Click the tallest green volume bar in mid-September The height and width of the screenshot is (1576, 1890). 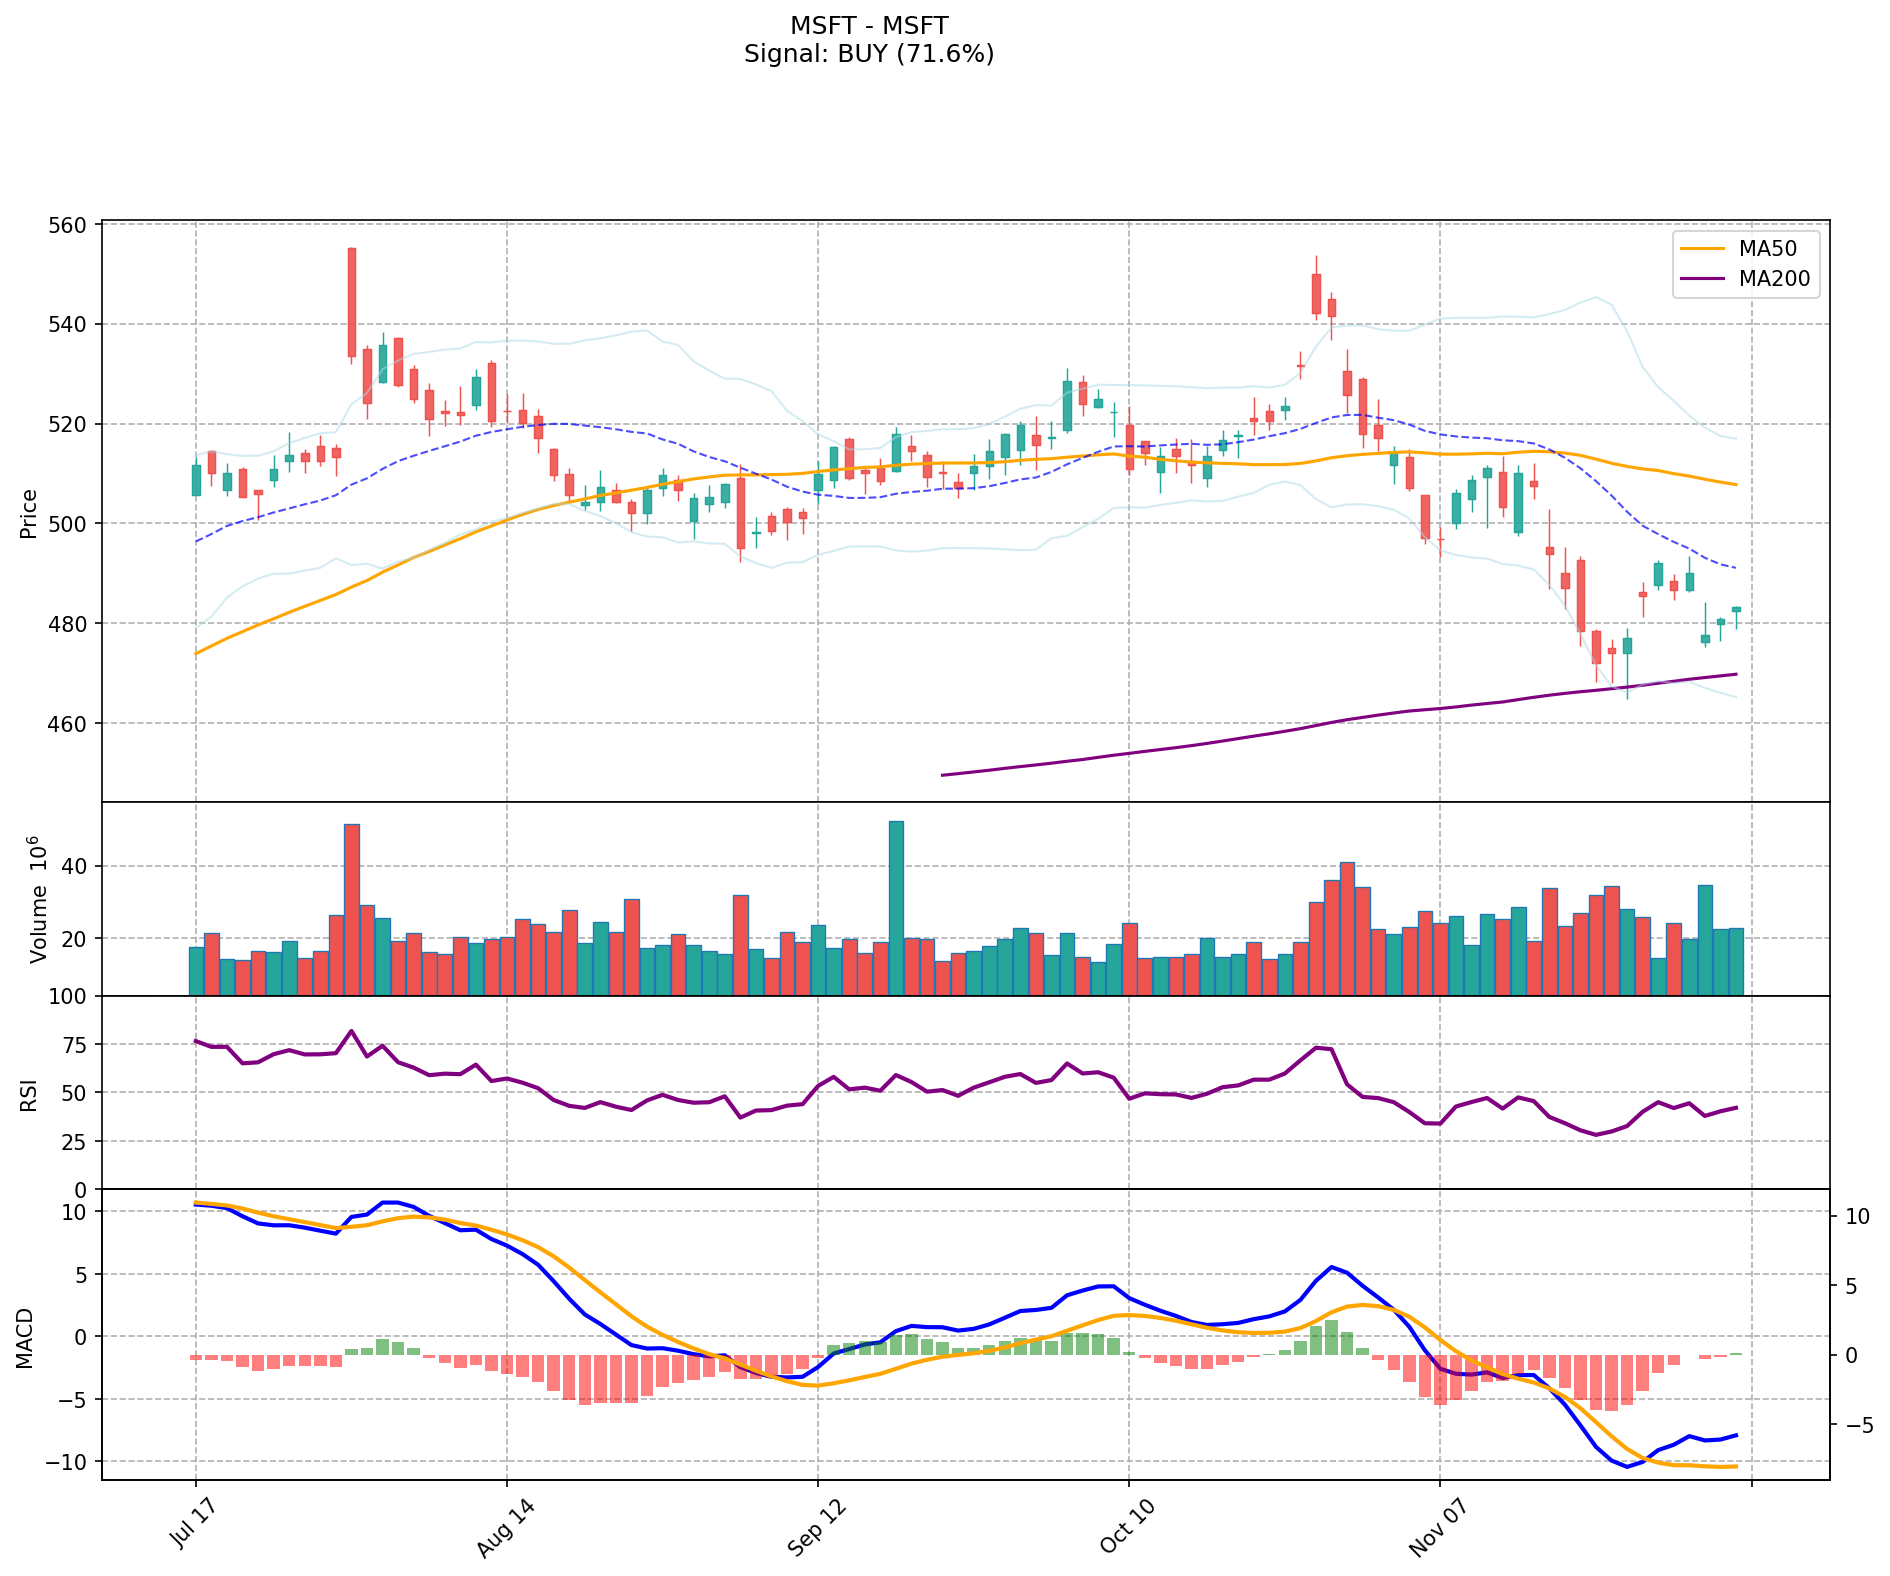(x=896, y=908)
